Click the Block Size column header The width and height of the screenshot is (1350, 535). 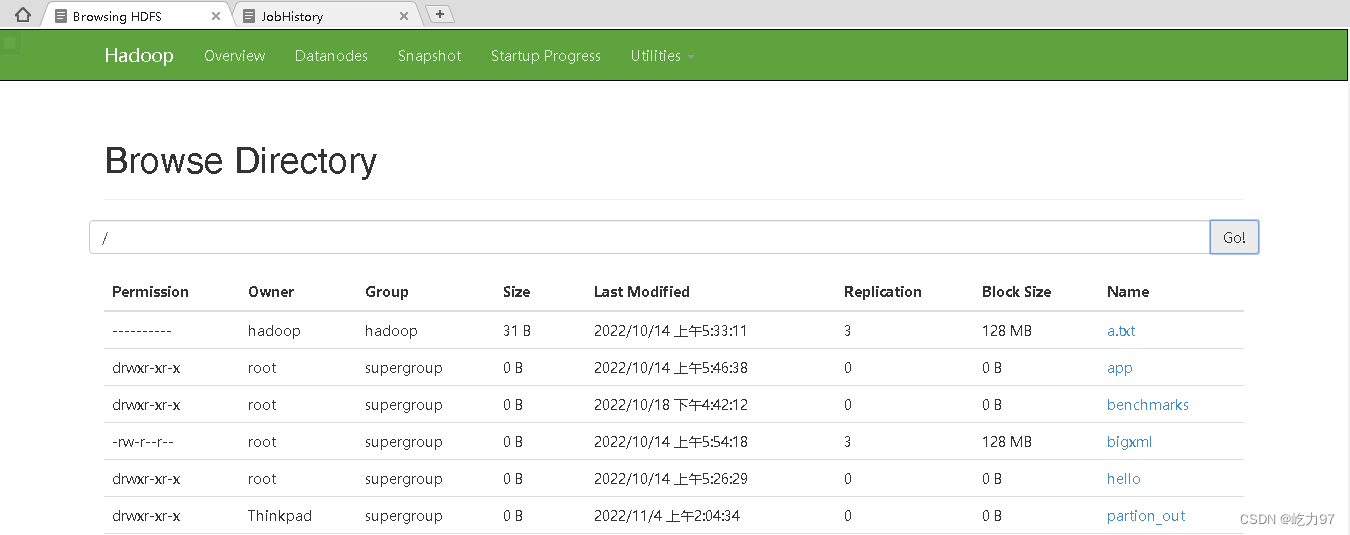[x=1016, y=292]
